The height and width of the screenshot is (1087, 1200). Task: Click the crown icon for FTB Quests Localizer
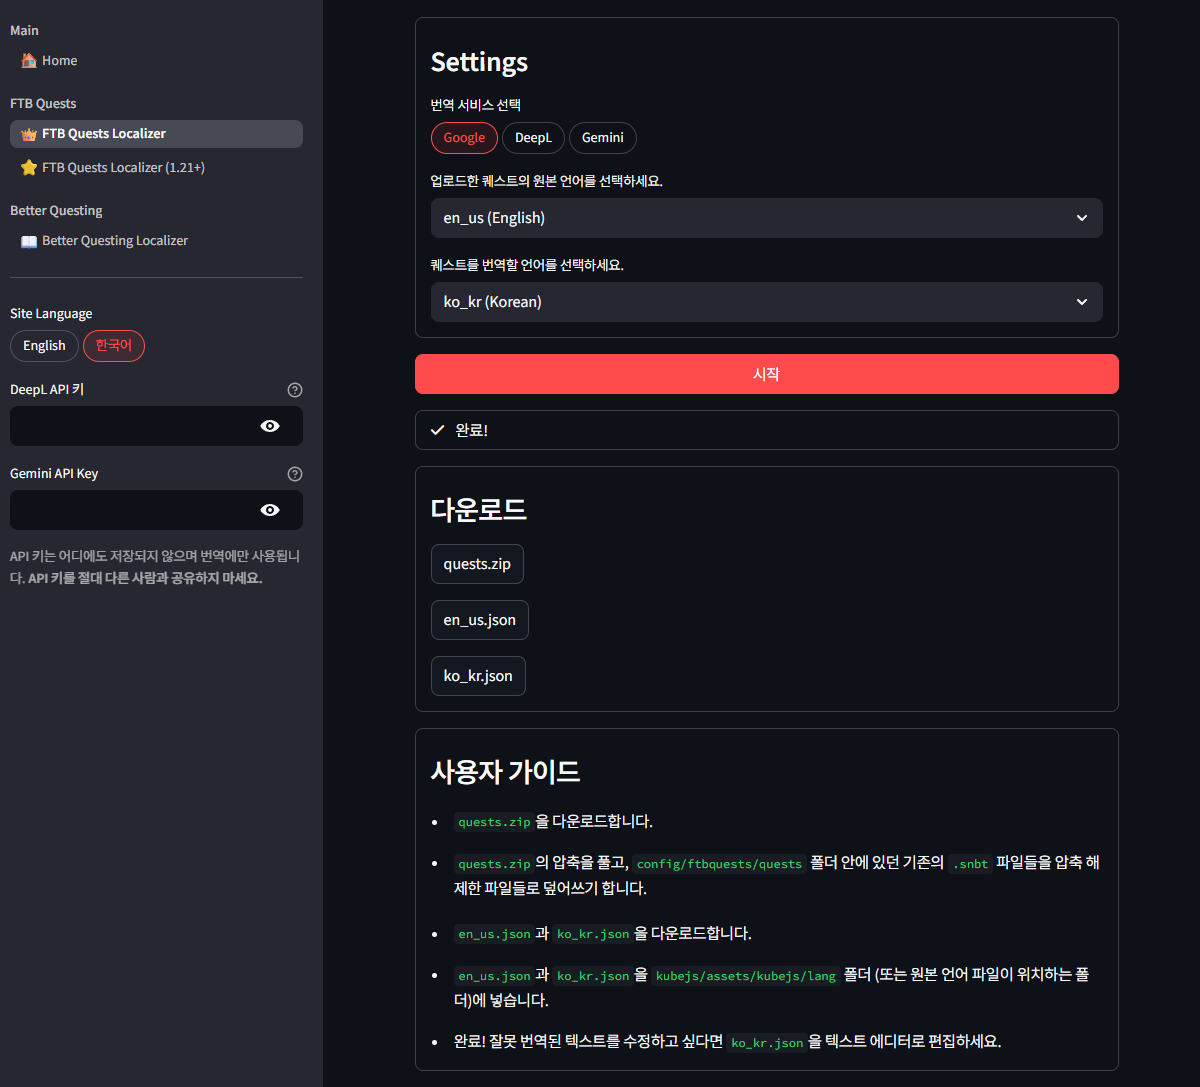click(29, 134)
